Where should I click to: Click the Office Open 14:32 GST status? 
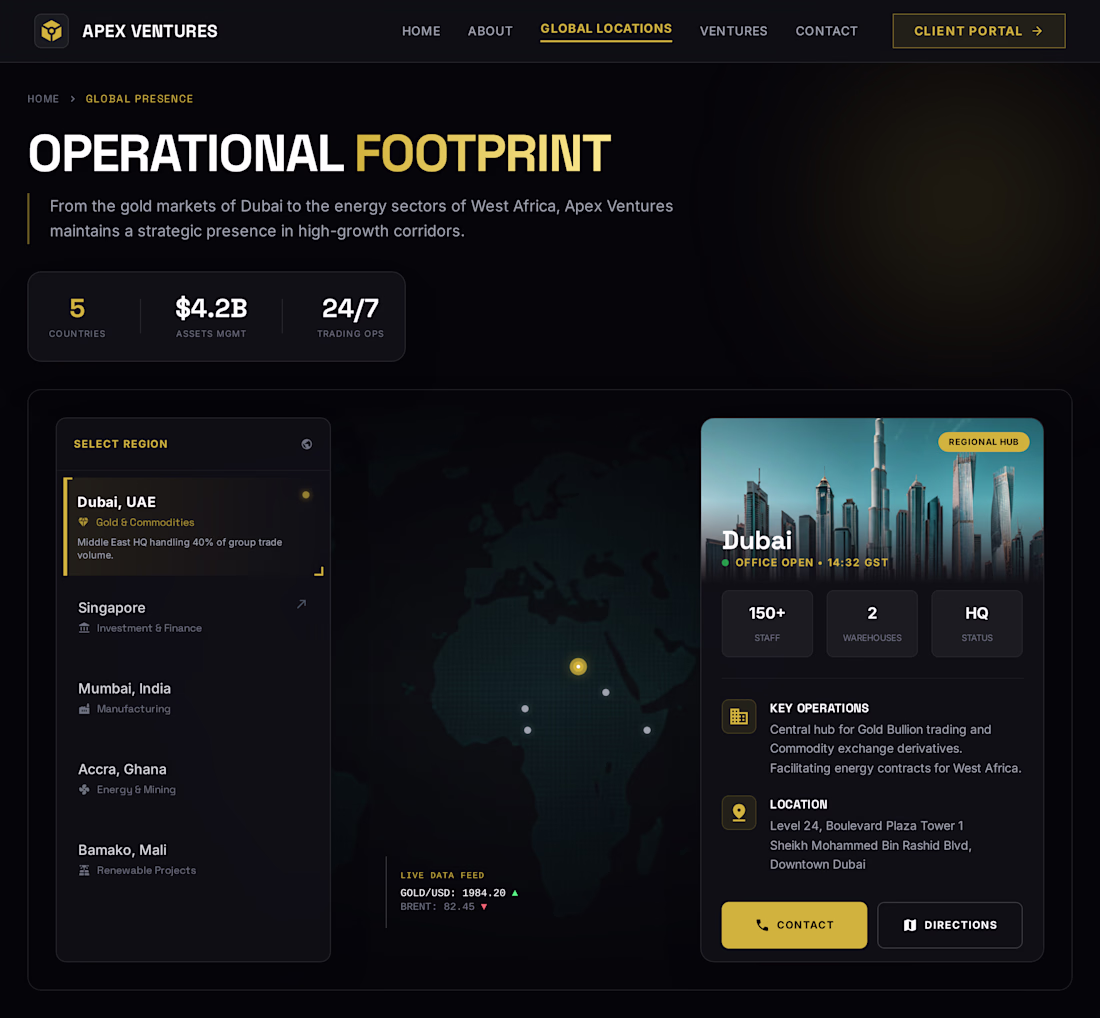coord(805,563)
